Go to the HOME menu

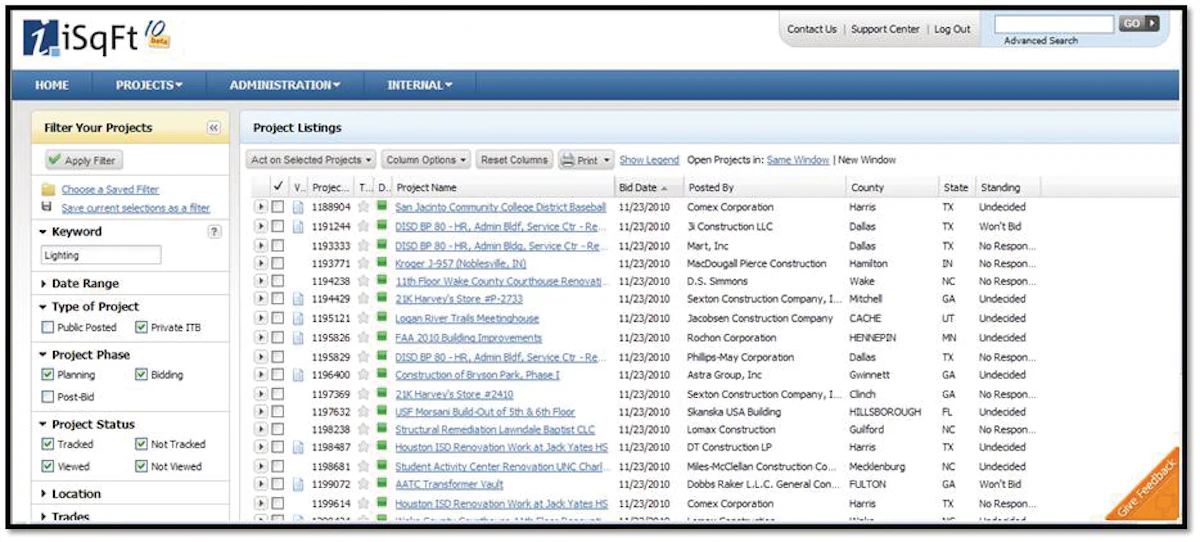(x=52, y=85)
